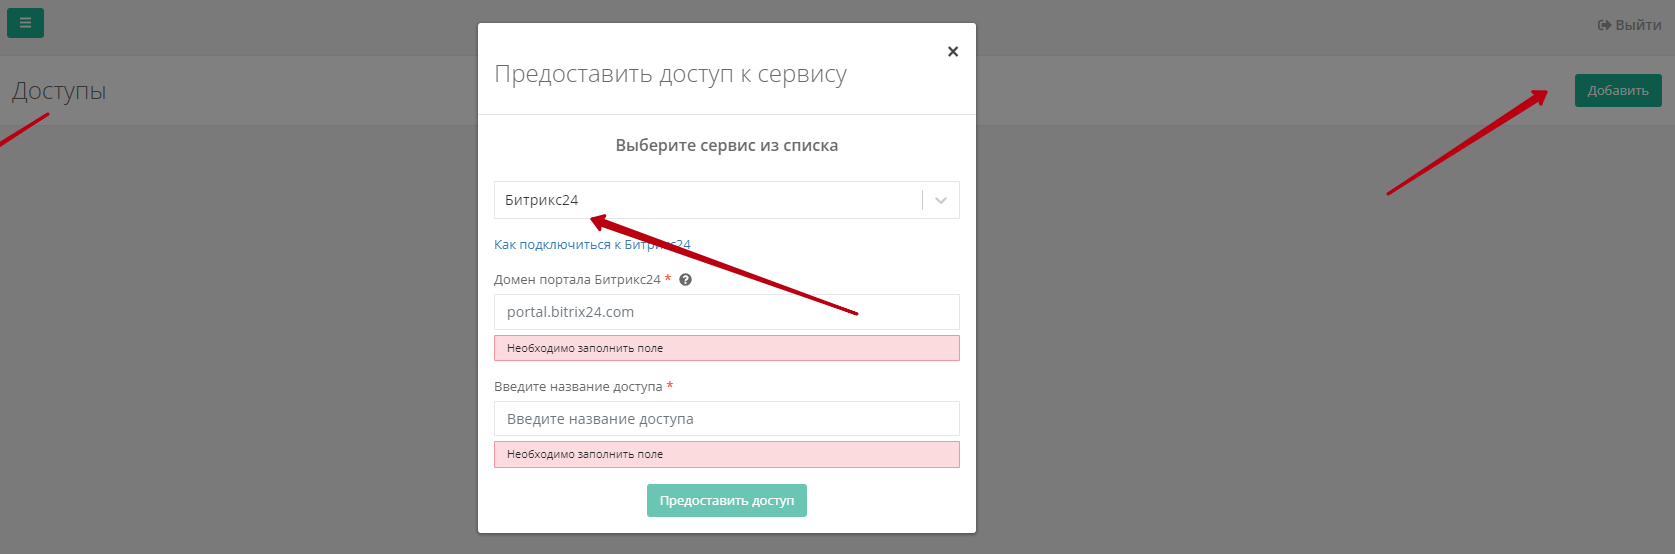Click the error message under the domain field
1675x554 pixels.
click(726, 348)
